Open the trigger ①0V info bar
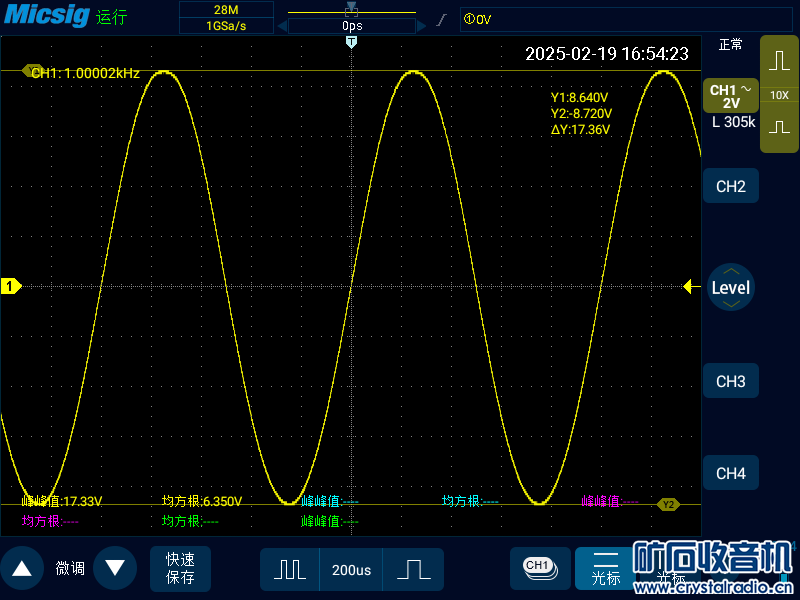Image resolution: width=800 pixels, height=600 pixels. coord(626,19)
